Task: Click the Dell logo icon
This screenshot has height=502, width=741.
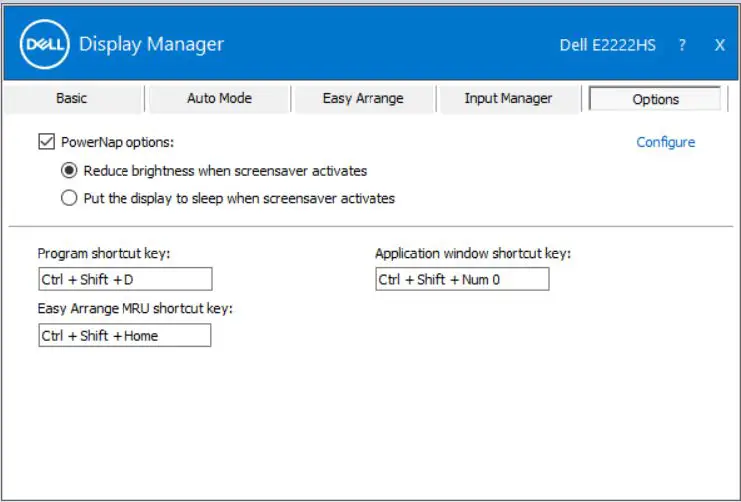Action: point(44,45)
